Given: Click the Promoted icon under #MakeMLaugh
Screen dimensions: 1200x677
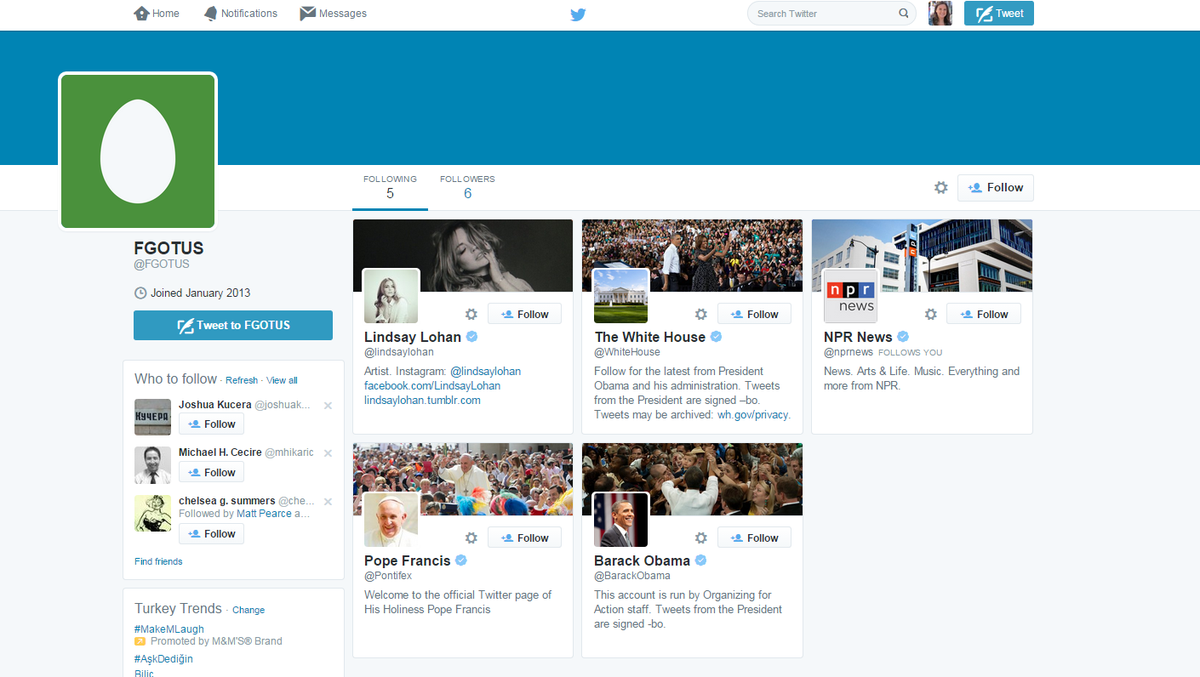Looking at the screenshot, I should click(141, 641).
